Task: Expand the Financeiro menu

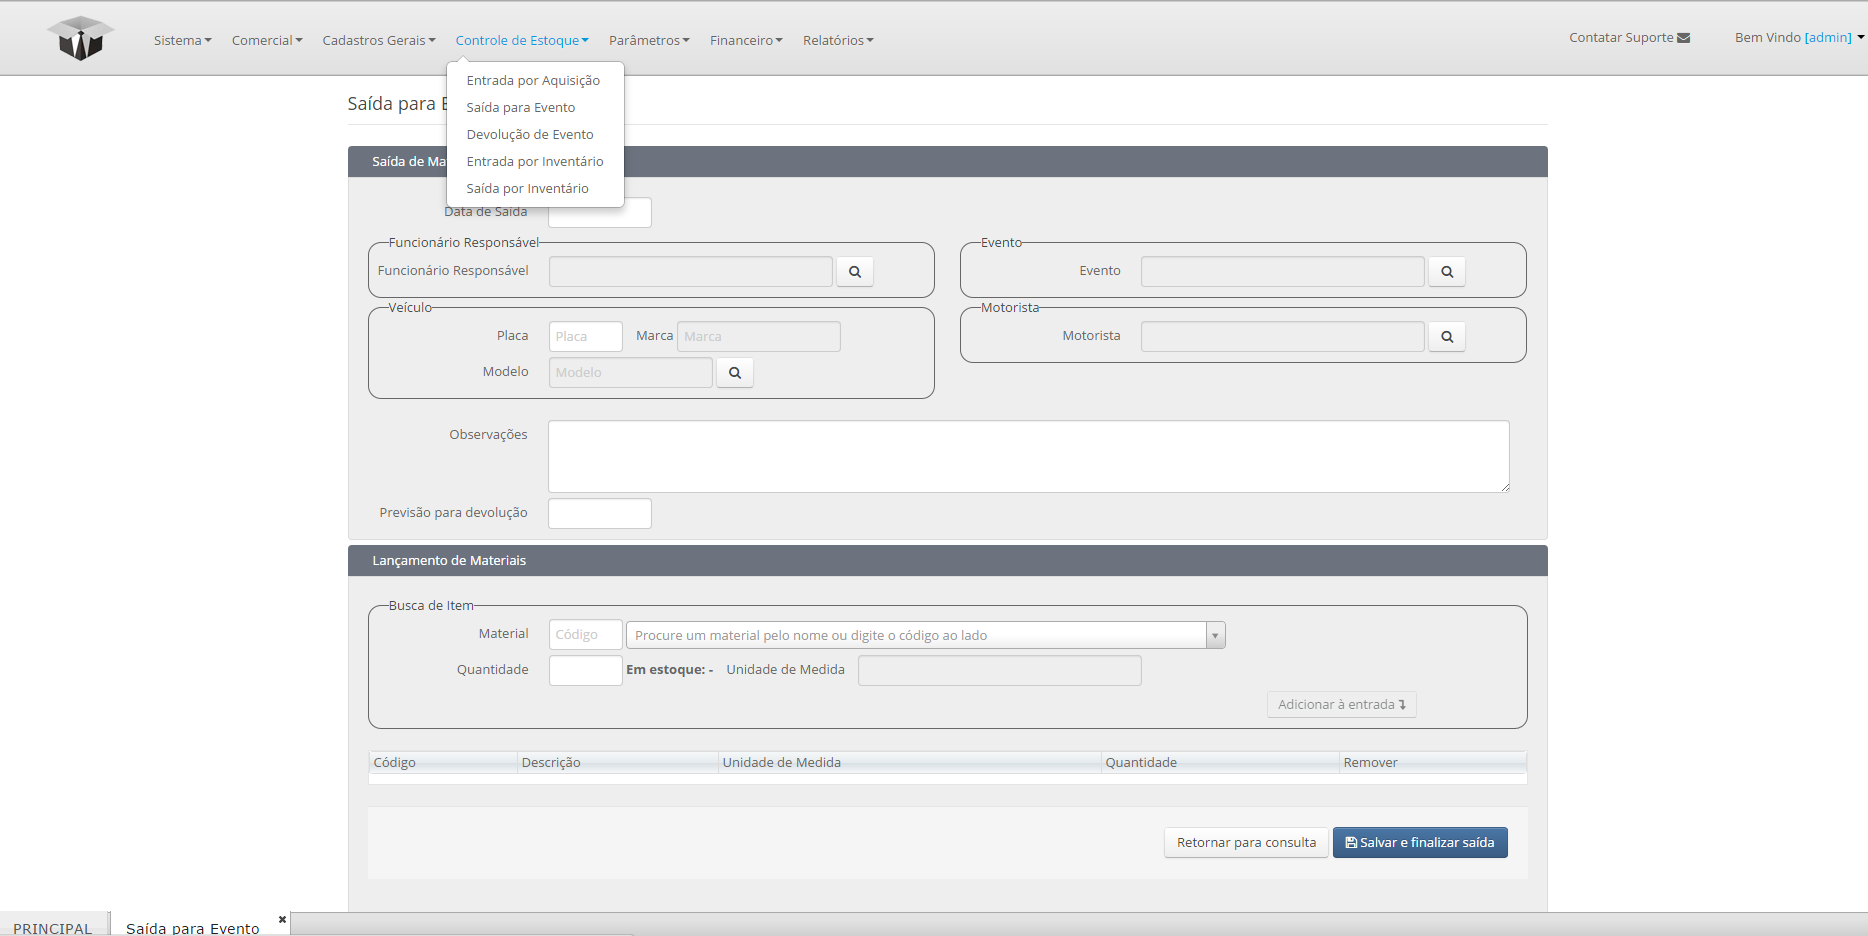Action: pos(746,40)
